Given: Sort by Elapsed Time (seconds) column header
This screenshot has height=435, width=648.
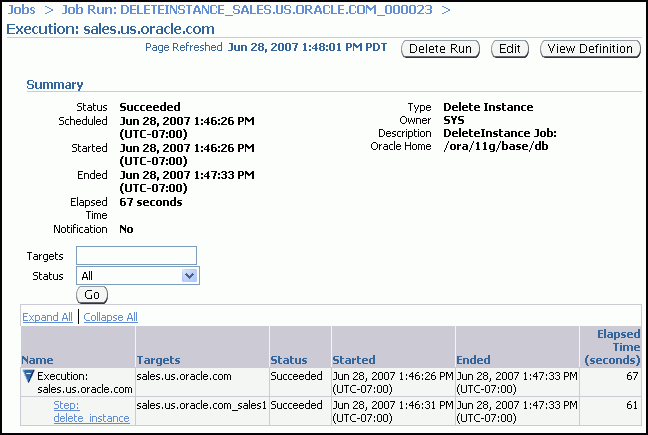Looking at the screenshot, I should [617, 347].
